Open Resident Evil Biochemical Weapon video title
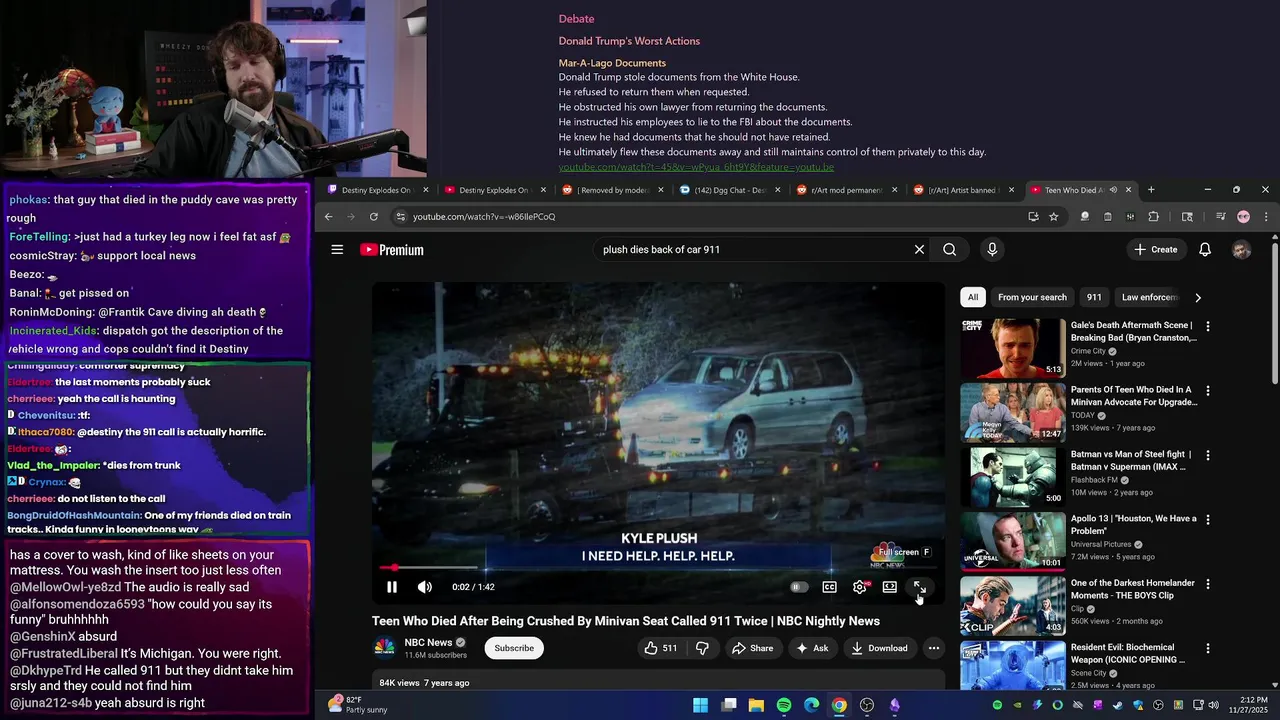The height and width of the screenshot is (720, 1280). [x=1132, y=654]
